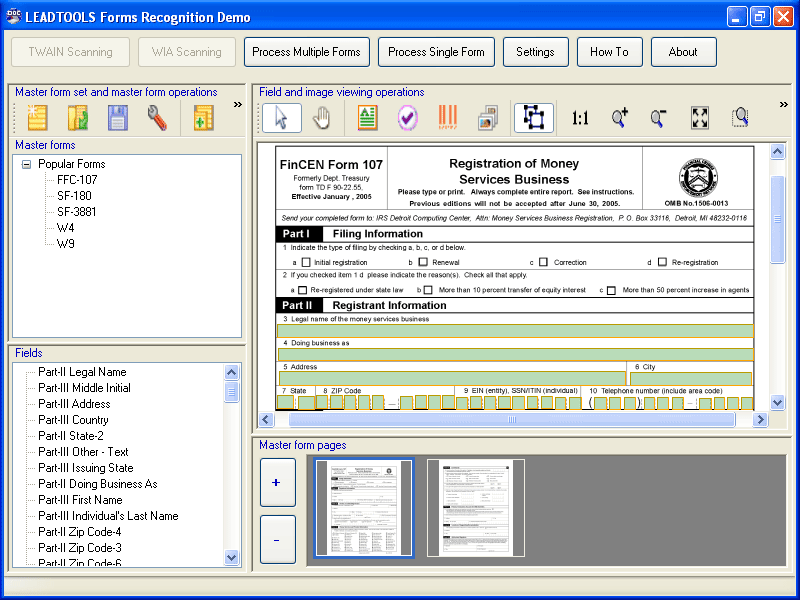Open the wrench and screwdriver tools icon
The height and width of the screenshot is (600, 800).
(x=158, y=117)
